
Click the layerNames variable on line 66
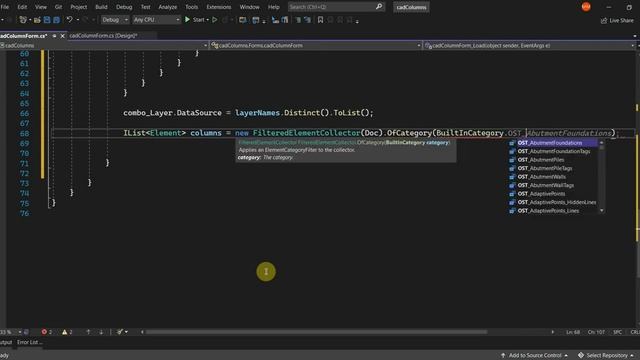[x=257, y=113]
